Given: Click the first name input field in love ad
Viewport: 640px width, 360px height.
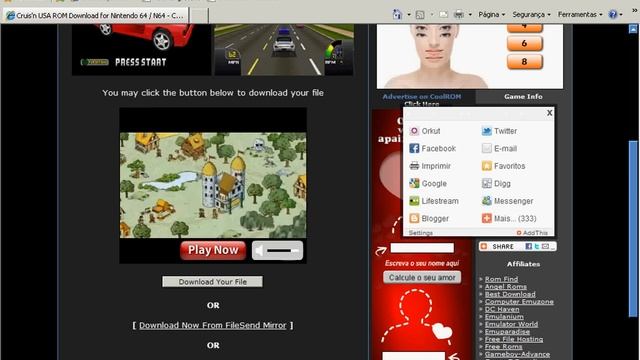Looking at the screenshot, I should point(422,248).
